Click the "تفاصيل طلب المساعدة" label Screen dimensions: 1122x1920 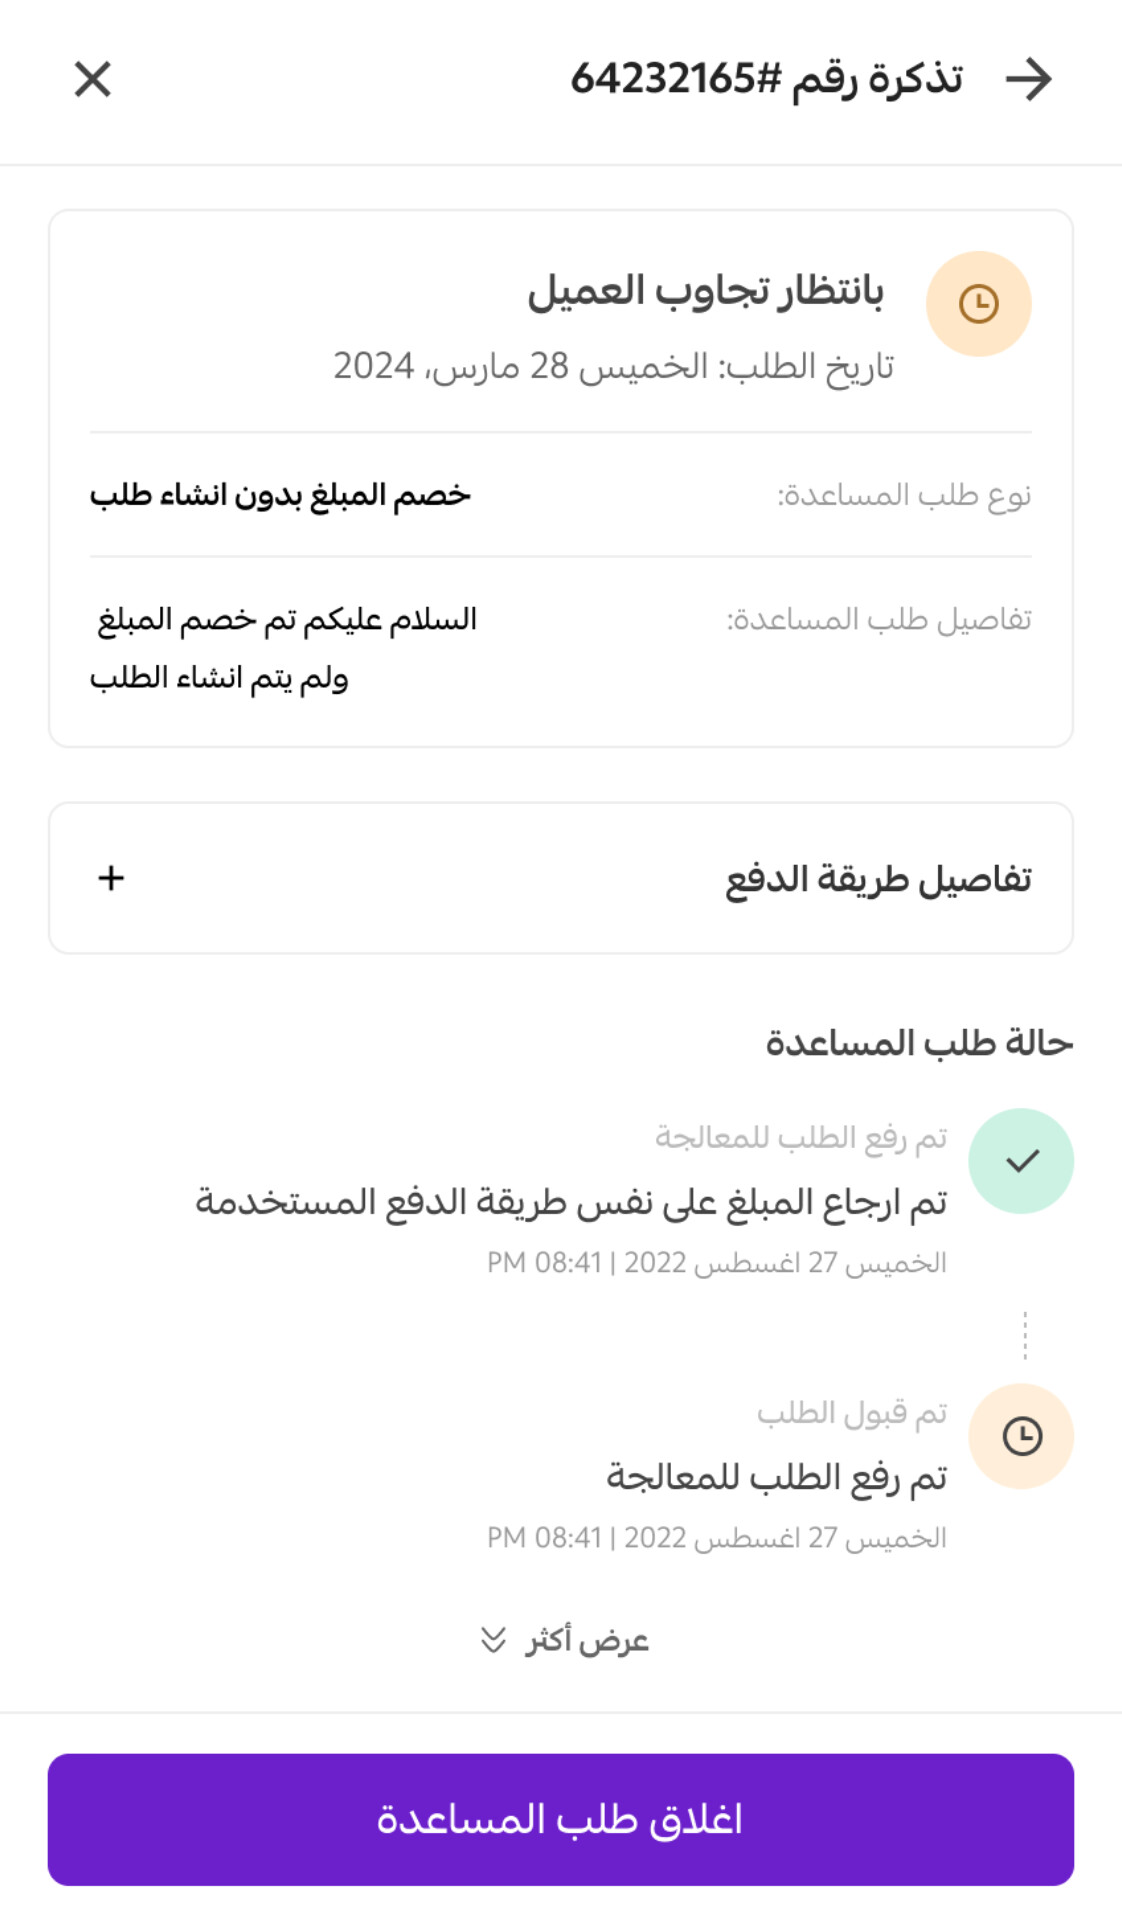click(879, 620)
